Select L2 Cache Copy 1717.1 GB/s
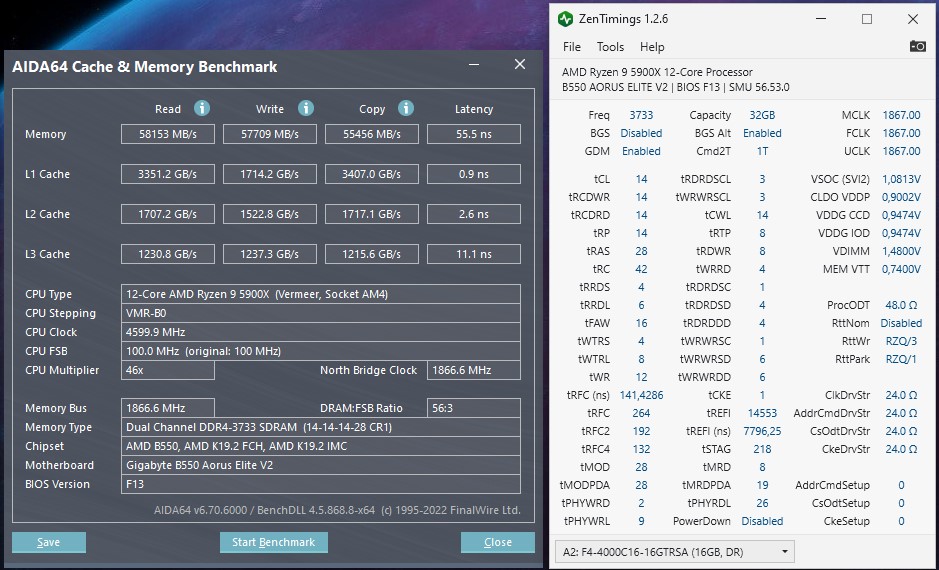This screenshot has height=570, width=939. (372, 214)
